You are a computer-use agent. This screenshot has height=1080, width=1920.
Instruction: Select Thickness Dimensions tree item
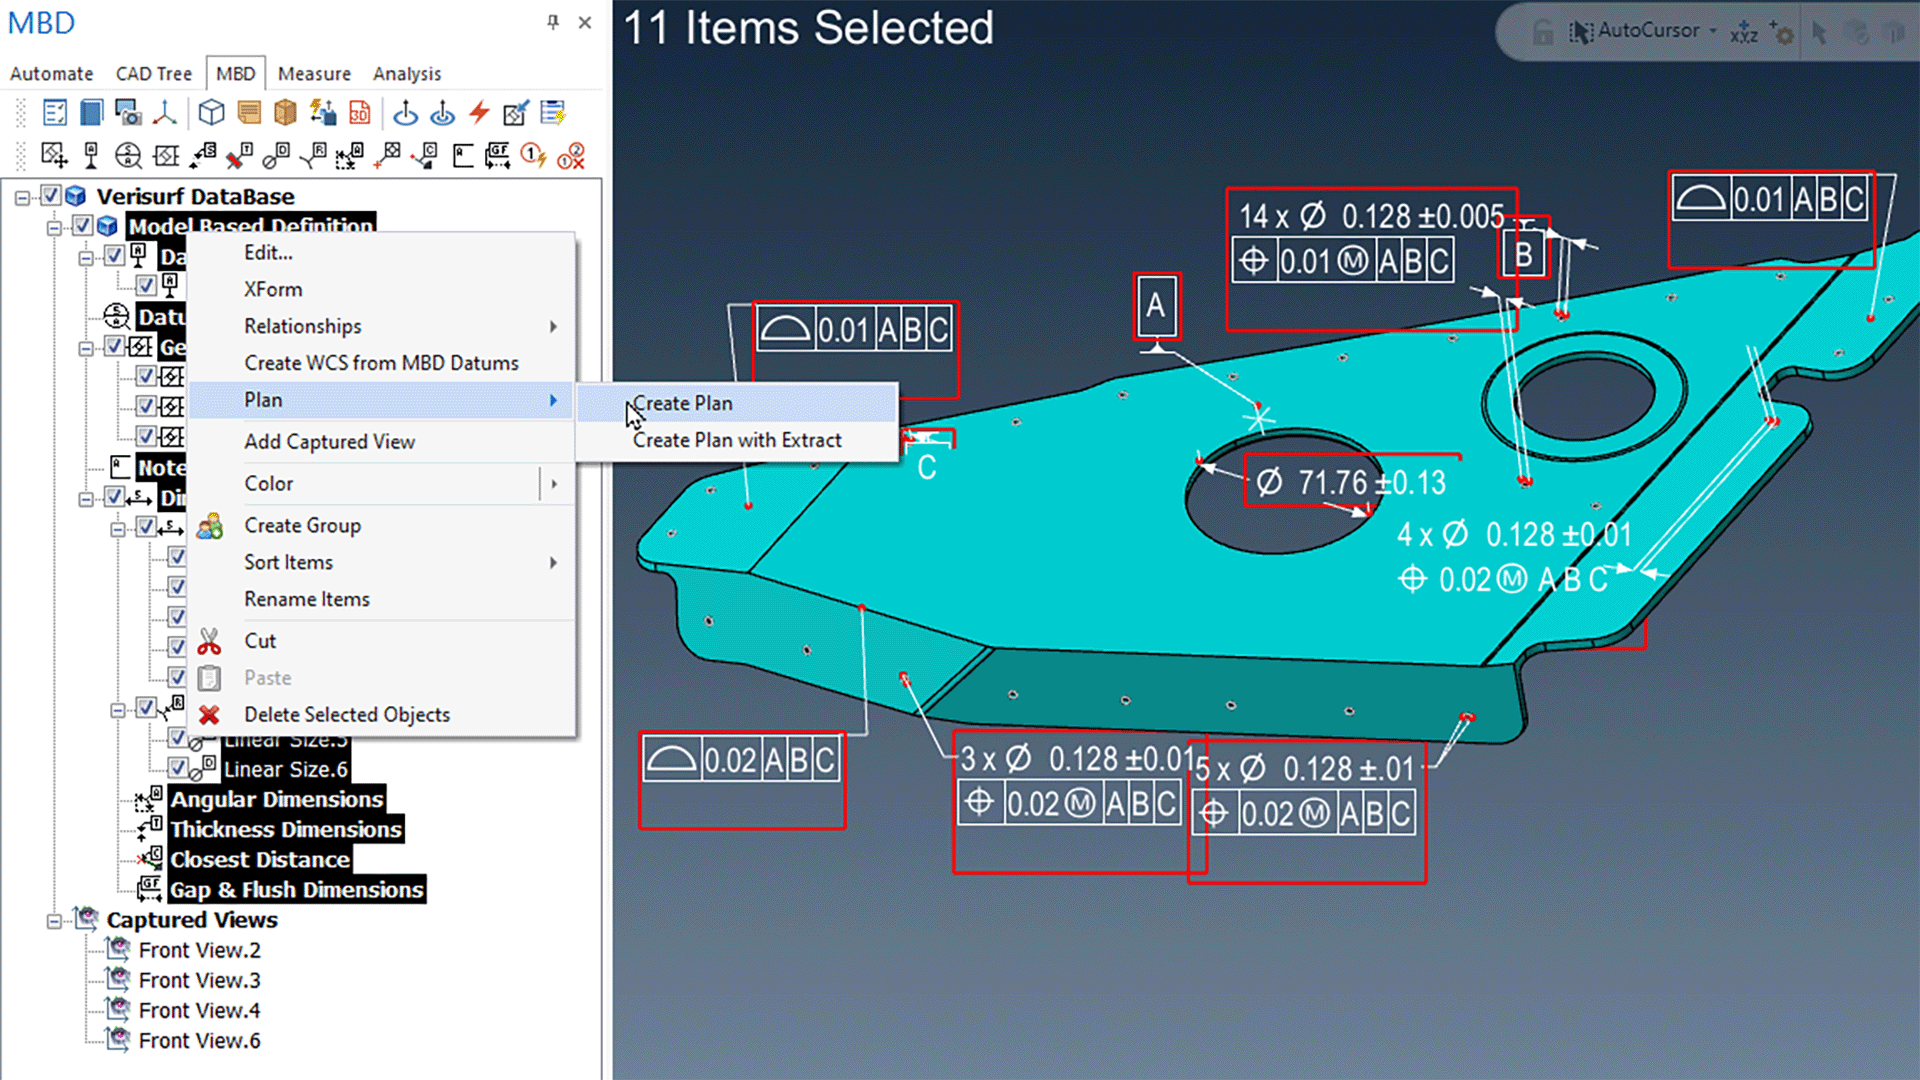point(286,829)
